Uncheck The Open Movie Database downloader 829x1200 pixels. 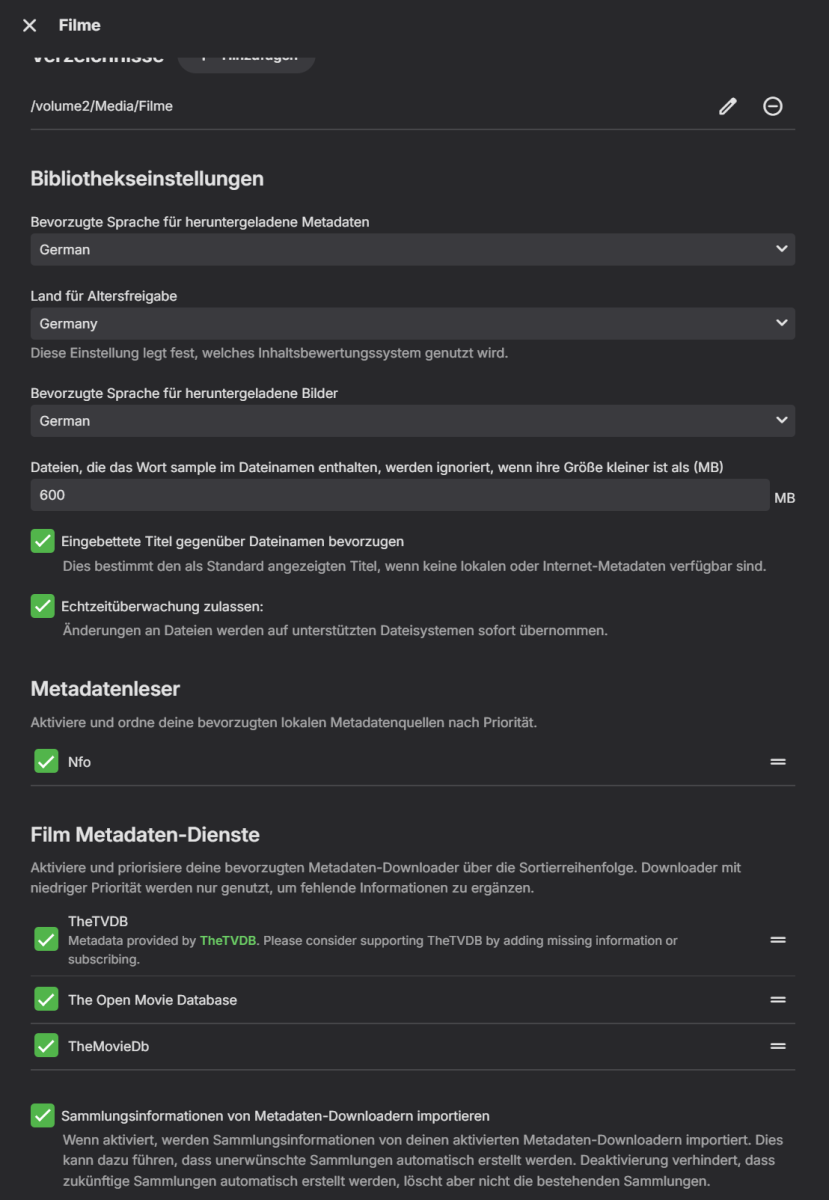(x=46, y=1000)
